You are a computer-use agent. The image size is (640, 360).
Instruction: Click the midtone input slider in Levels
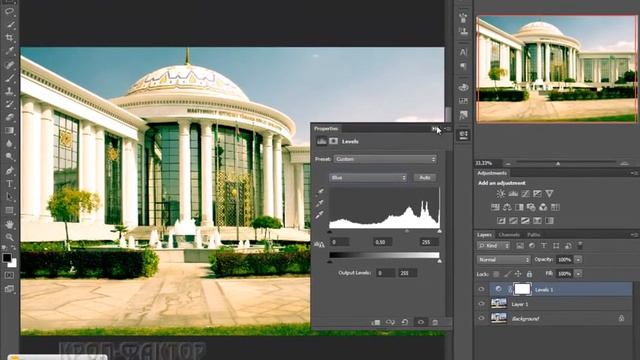pyautogui.click(x=407, y=231)
